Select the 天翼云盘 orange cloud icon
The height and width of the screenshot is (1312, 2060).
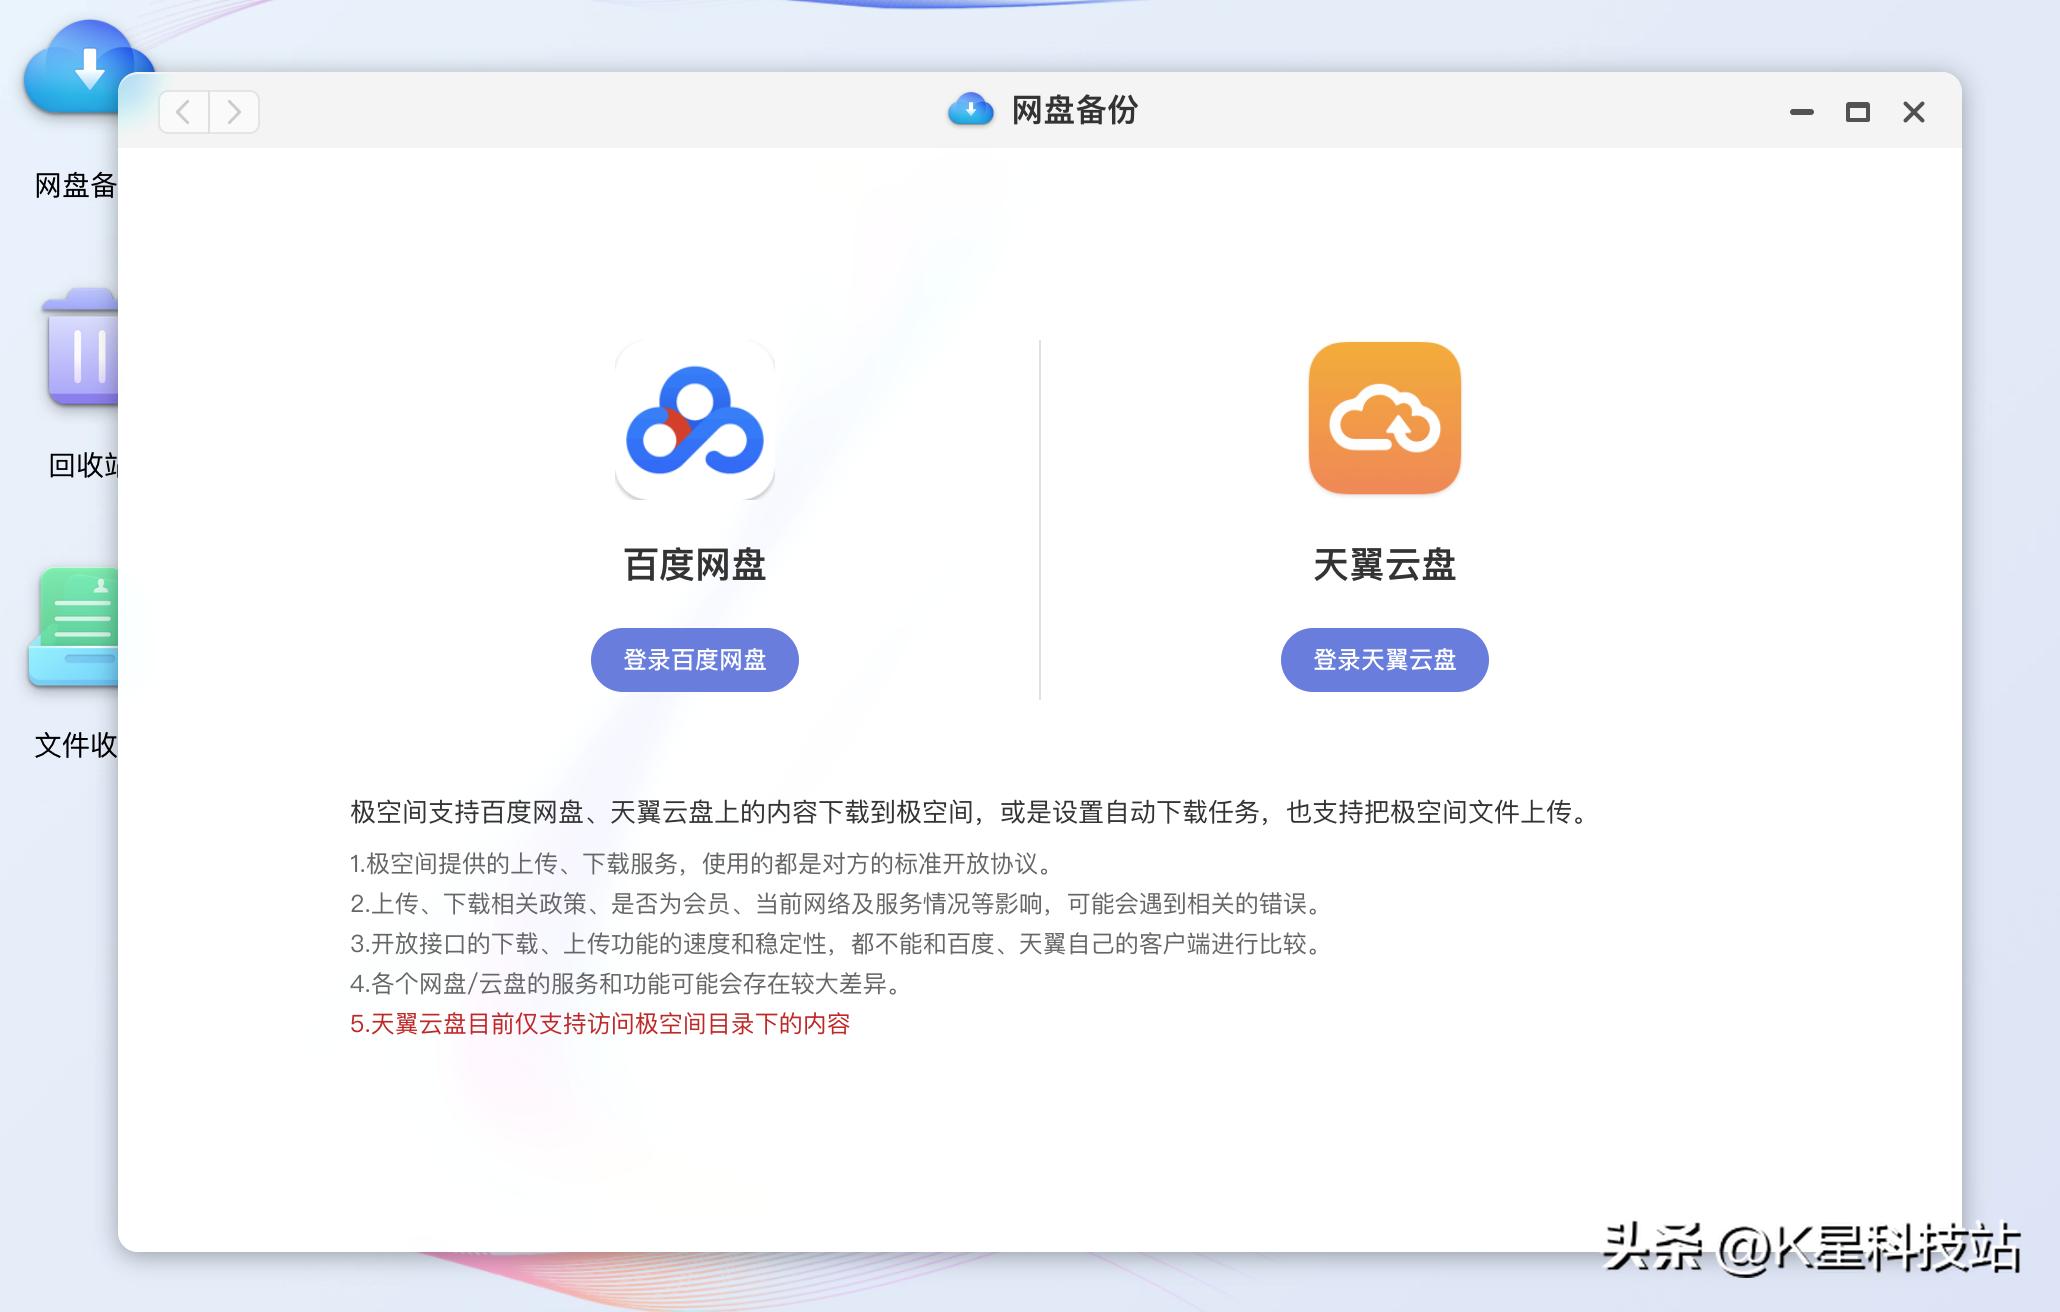1384,418
